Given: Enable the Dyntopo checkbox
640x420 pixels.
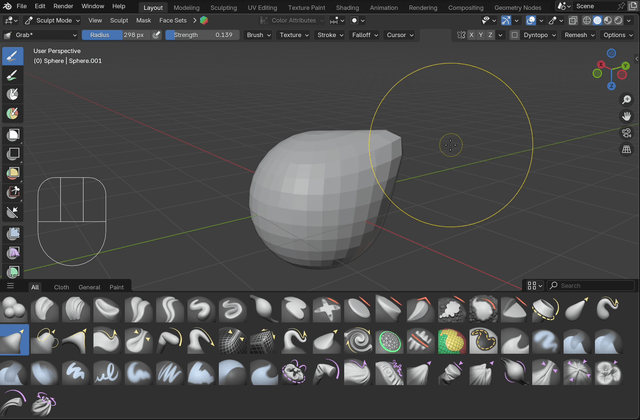Looking at the screenshot, I should pyautogui.click(x=514, y=35).
